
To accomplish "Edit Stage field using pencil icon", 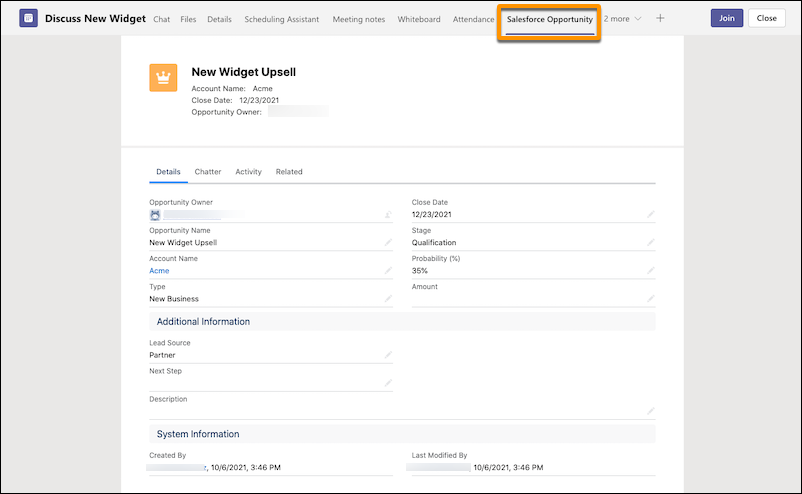I will (x=651, y=242).
